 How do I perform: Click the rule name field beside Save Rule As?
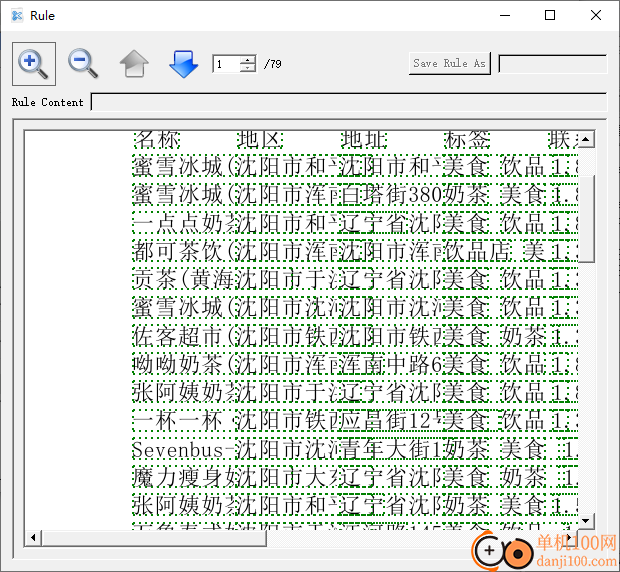[x=552, y=64]
